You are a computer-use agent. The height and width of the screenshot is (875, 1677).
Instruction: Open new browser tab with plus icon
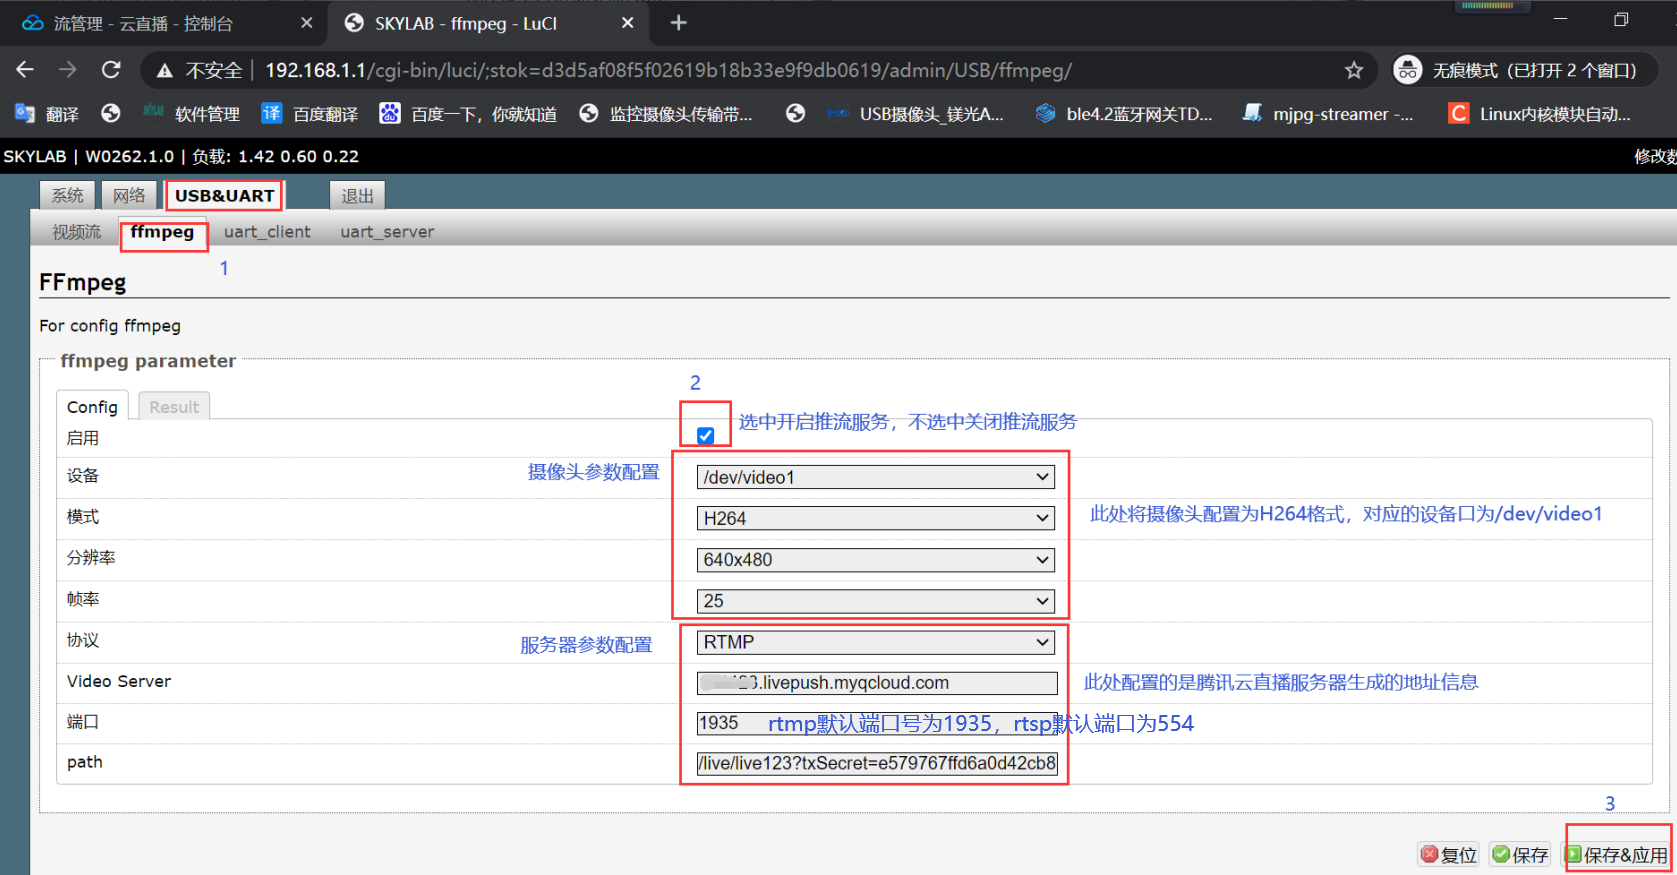click(678, 23)
